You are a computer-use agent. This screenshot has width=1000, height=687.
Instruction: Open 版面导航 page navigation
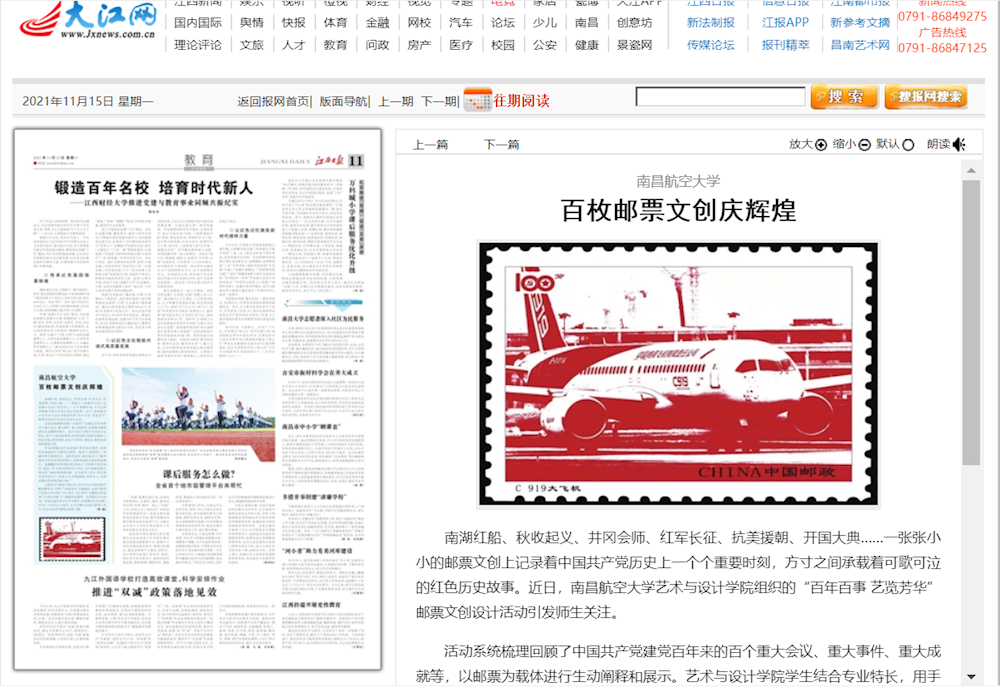coord(343,101)
